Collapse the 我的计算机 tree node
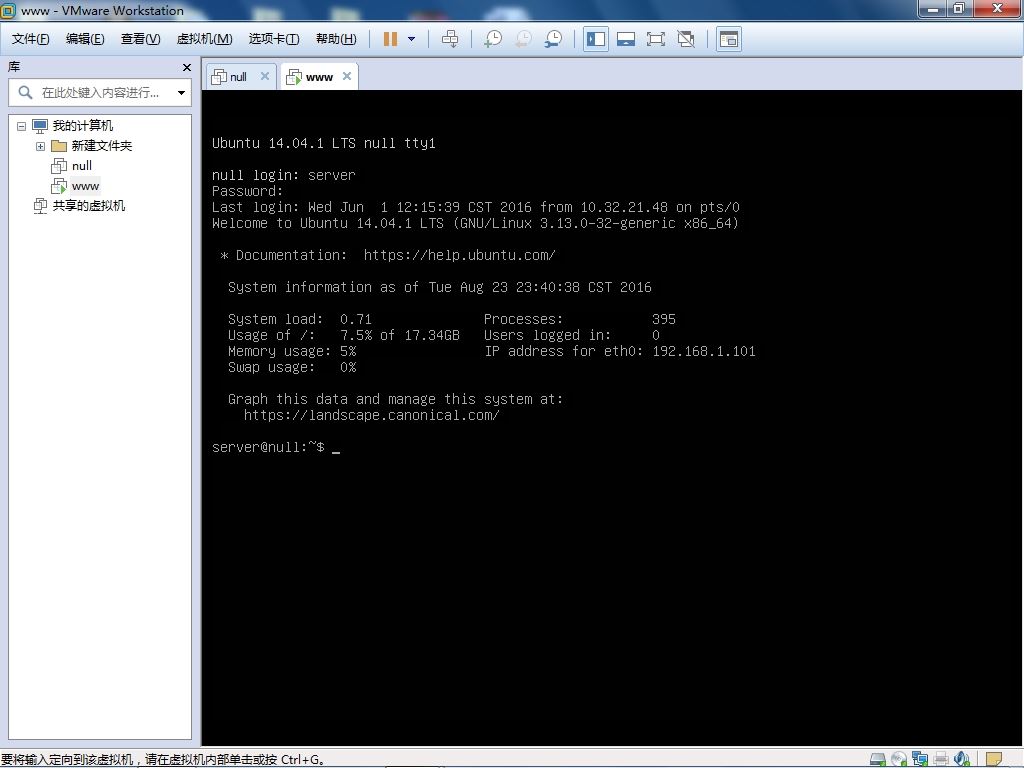Screen dimensions: 1024x768 coord(22,126)
